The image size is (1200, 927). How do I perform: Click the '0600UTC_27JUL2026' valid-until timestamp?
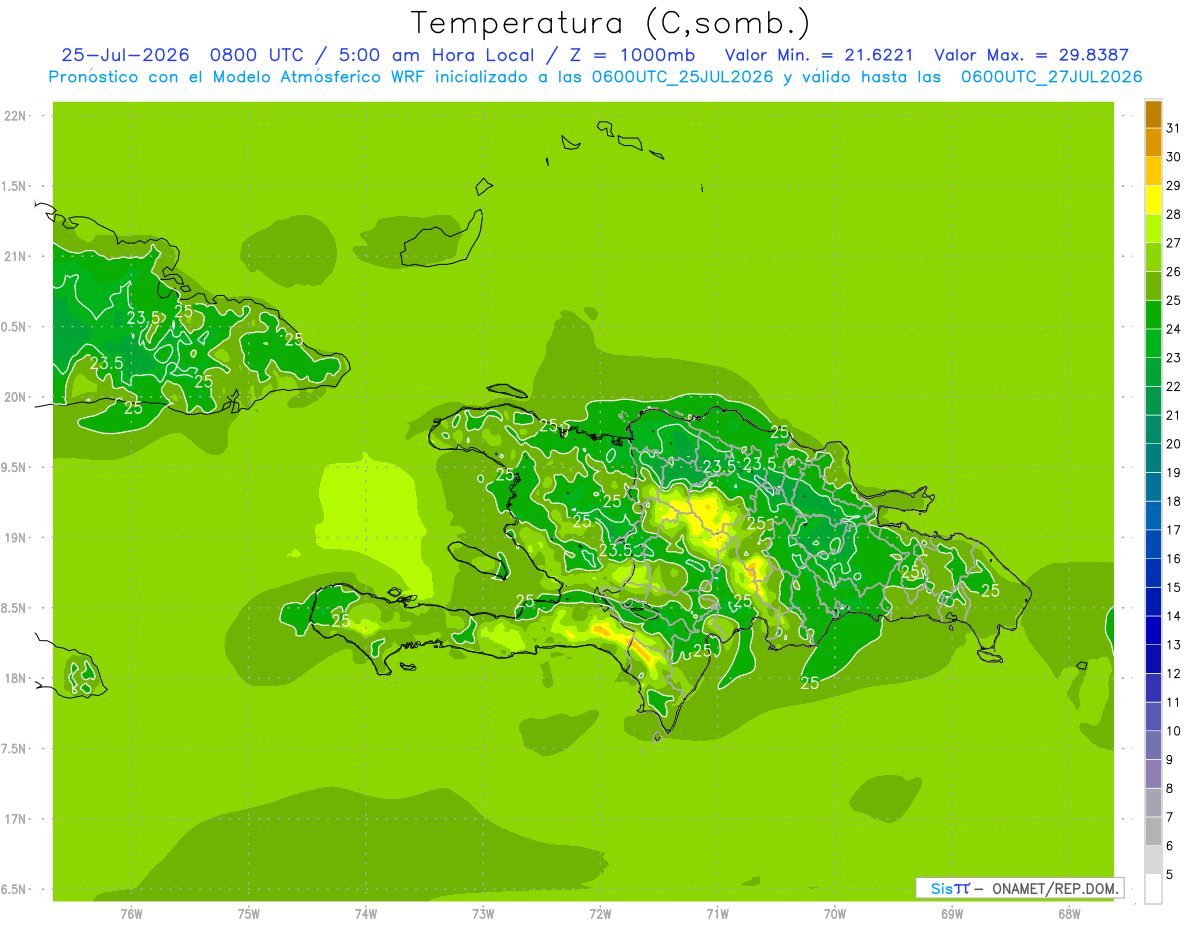pos(1051,77)
